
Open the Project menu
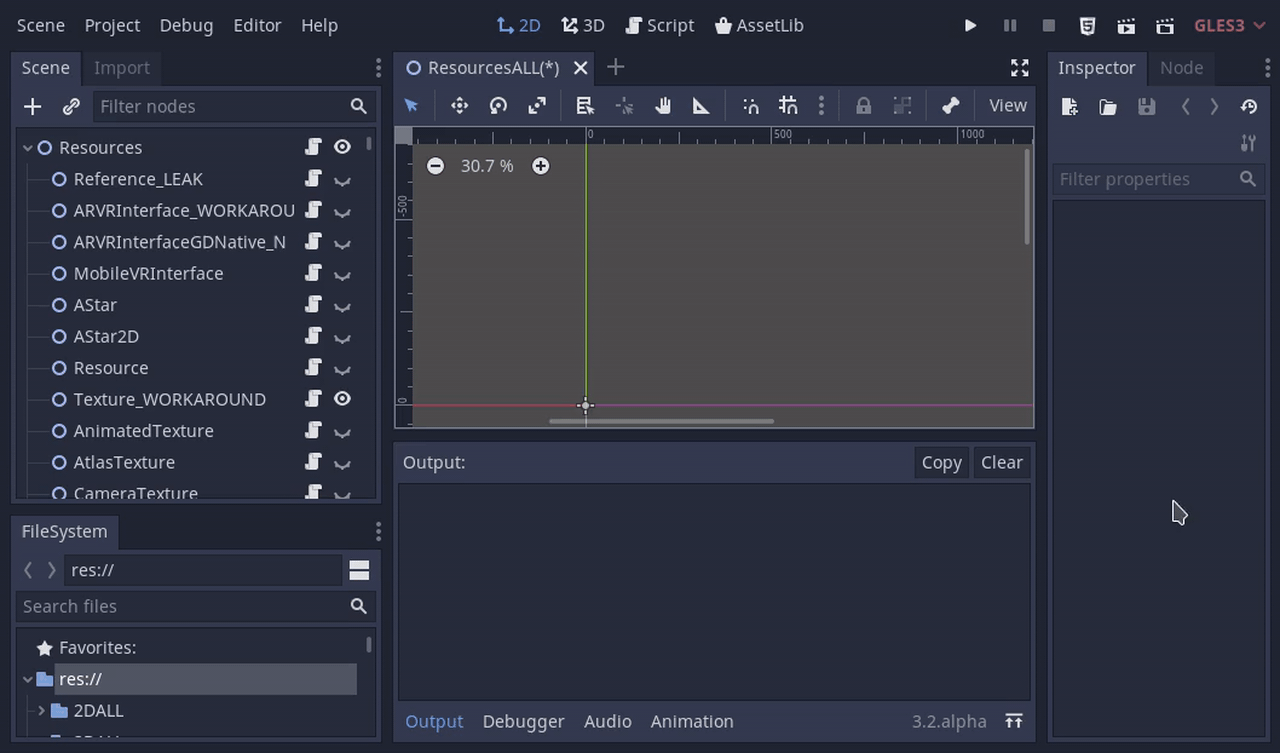[112, 25]
